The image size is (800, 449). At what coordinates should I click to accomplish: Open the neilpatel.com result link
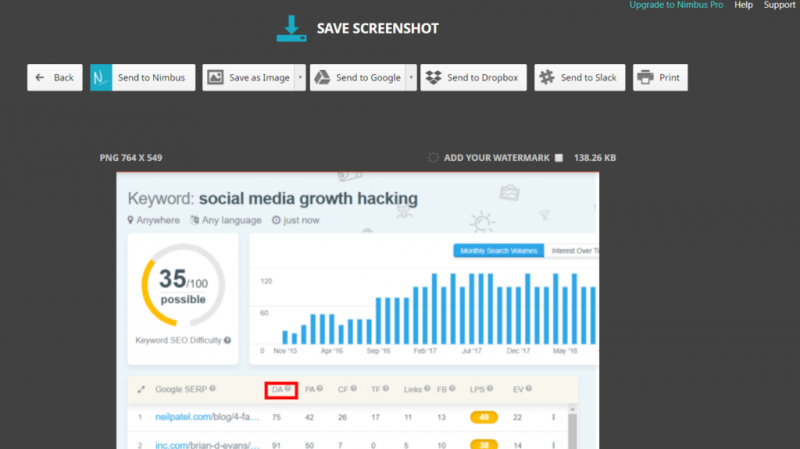207,417
